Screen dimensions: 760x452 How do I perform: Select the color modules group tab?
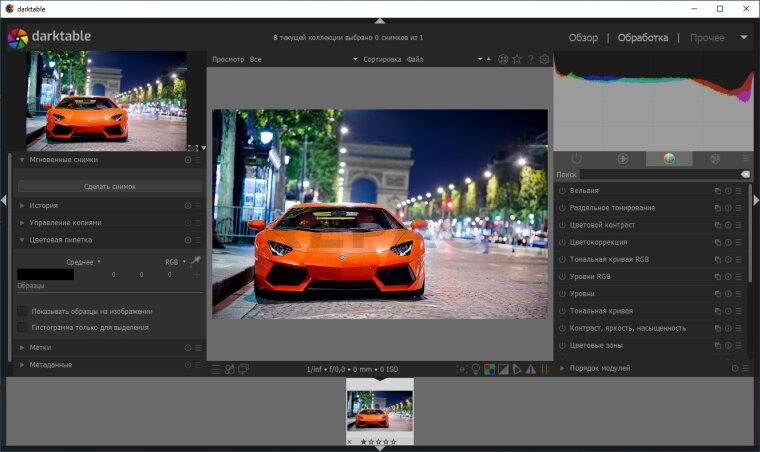pos(669,159)
